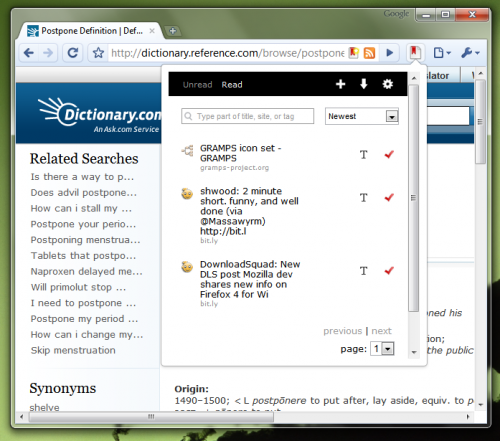Mark DownloadSquad item as read
This screenshot has width=500, height=441.
point(389,271)
